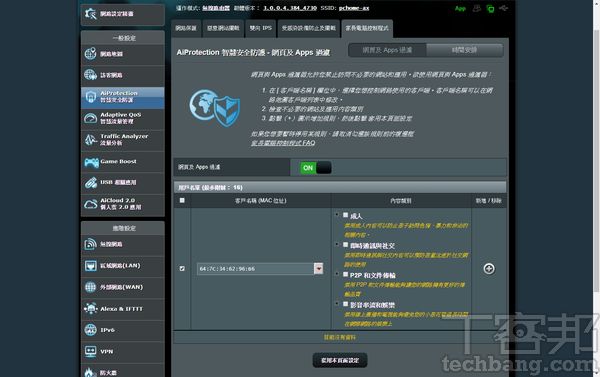Viewport: 600px width, 377px height.
Task: Open the Wireless settings sidebar item
Action: [122, 244]
